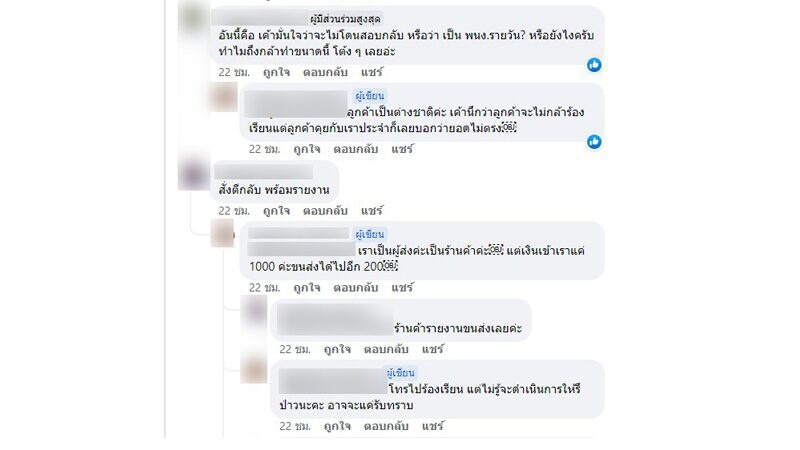Screen dimensions: 800x450
Task: Open like reaction on ลูกค้าเป็นต่างชาติ reply
Action: [593, 142]
